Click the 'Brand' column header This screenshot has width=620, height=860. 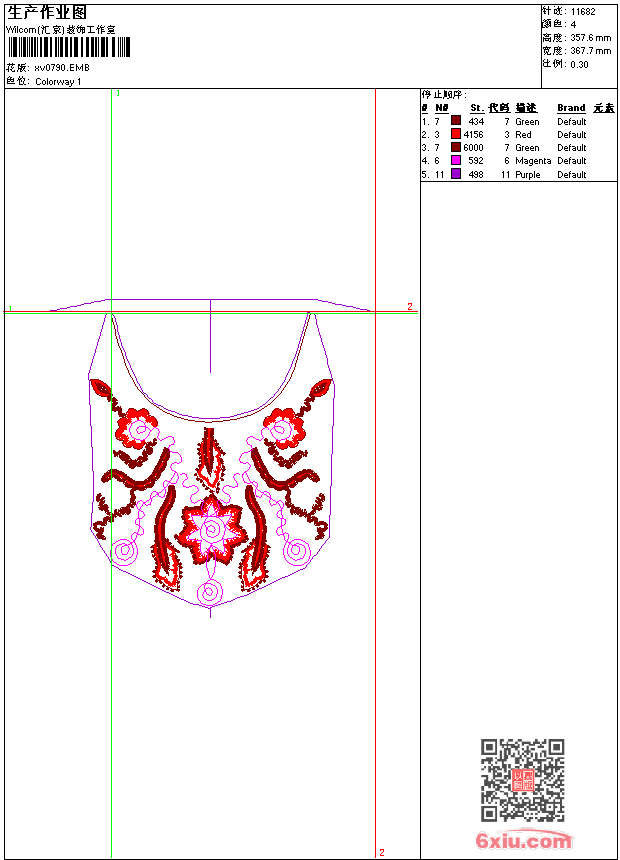coord(571,108)
